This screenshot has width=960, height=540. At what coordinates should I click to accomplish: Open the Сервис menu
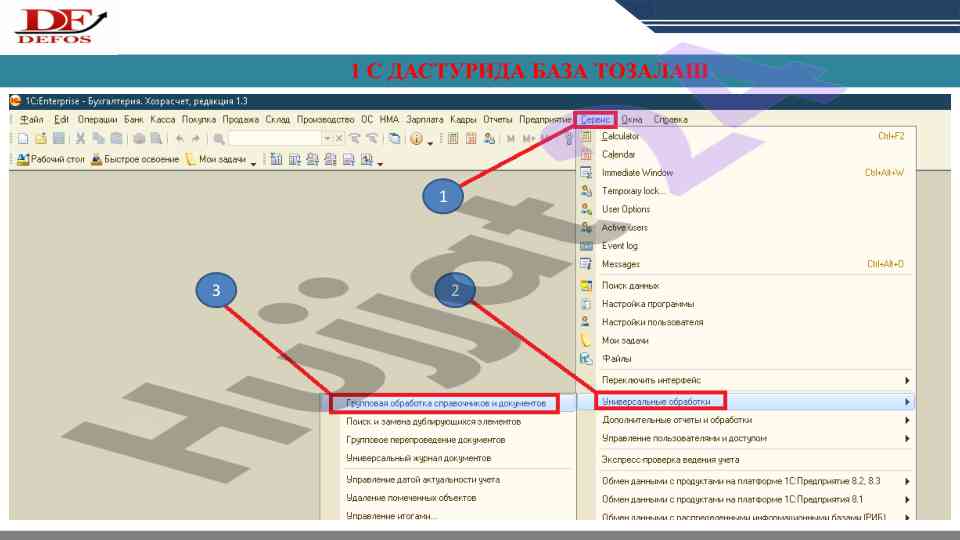[x=596, y=119]
